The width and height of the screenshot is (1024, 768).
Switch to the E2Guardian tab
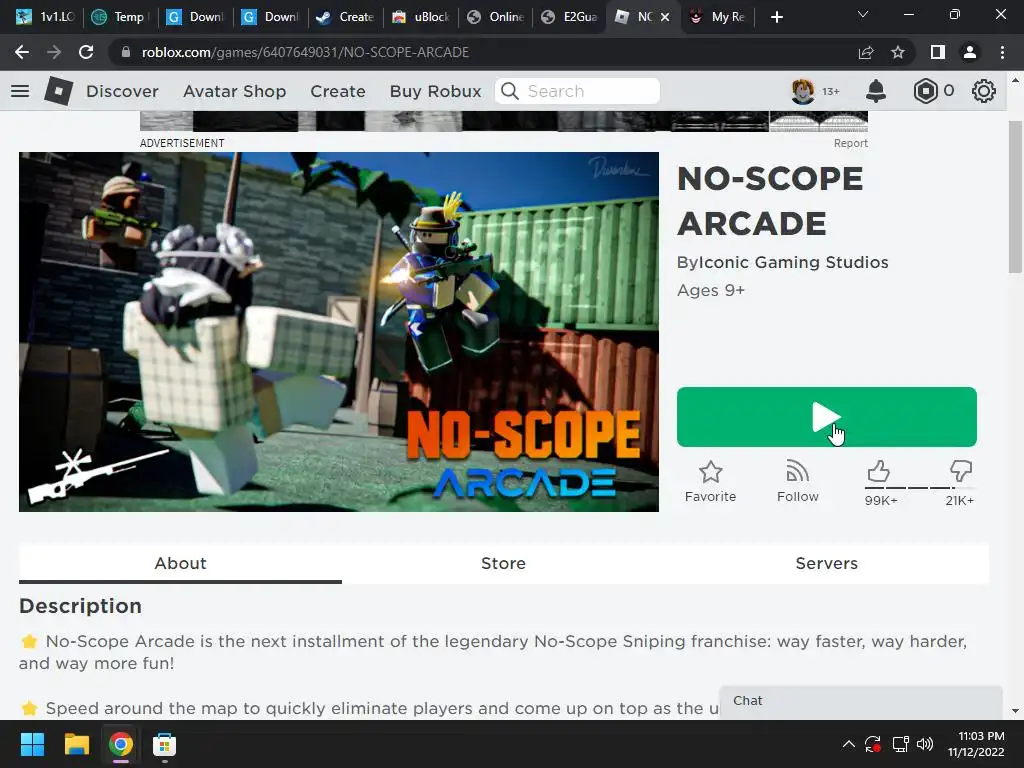click(x=570, y=17)
